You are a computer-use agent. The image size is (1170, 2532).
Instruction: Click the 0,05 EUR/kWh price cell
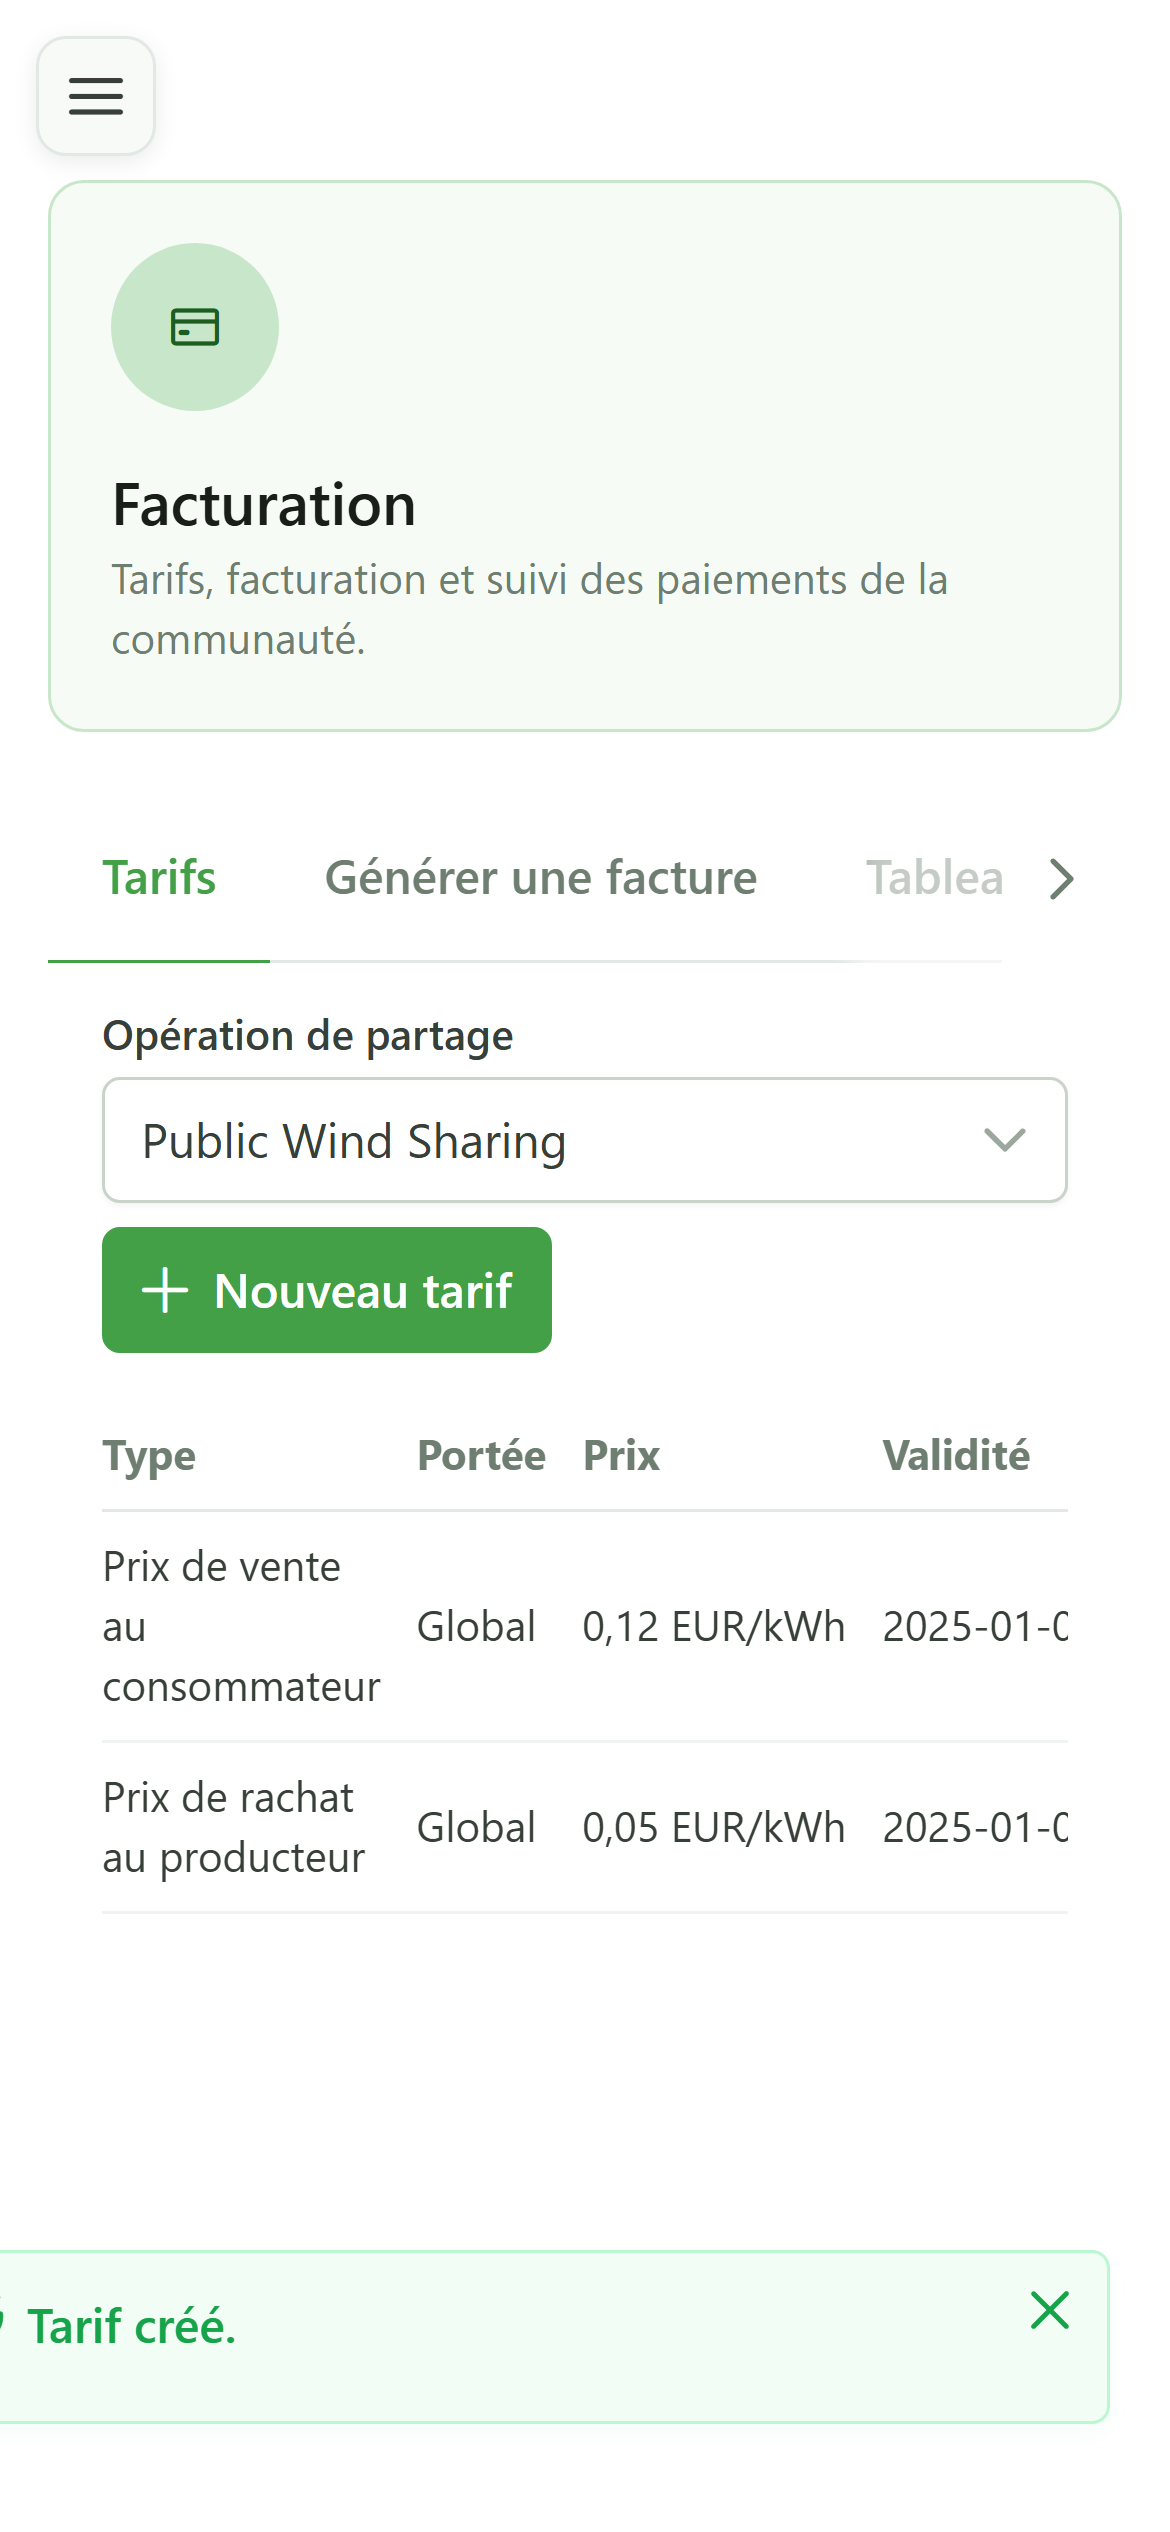tap(714, 1828)
